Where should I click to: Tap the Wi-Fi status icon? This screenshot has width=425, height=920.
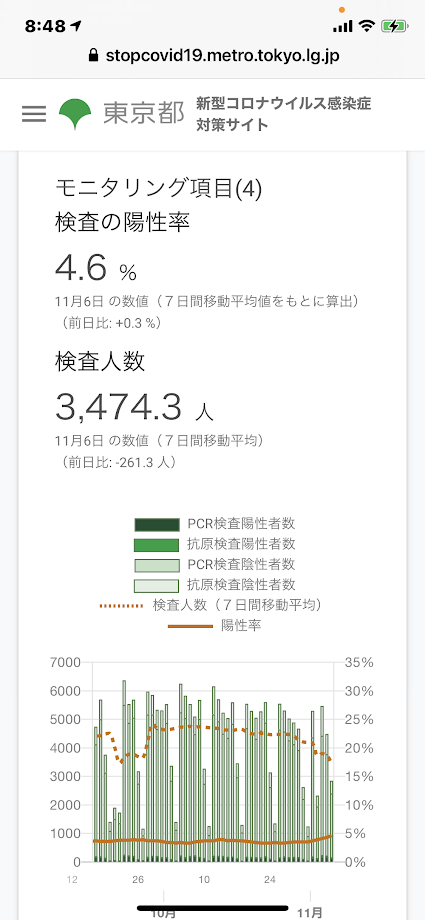click(x=367, y=26)
